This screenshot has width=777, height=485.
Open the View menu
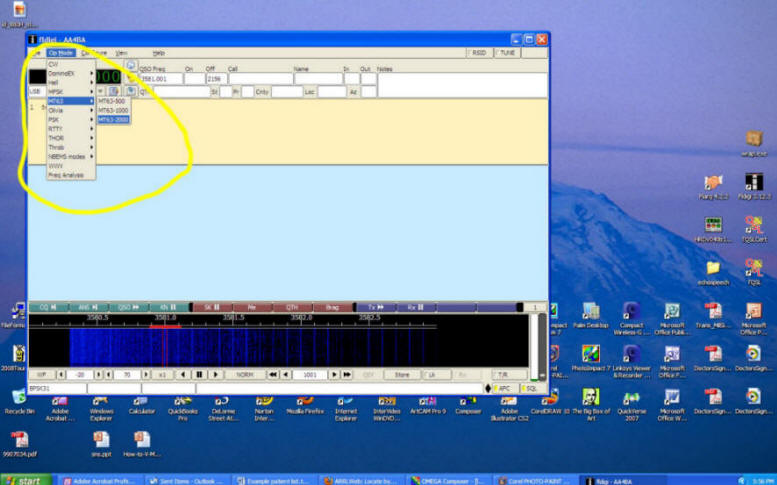coord(121,53)
